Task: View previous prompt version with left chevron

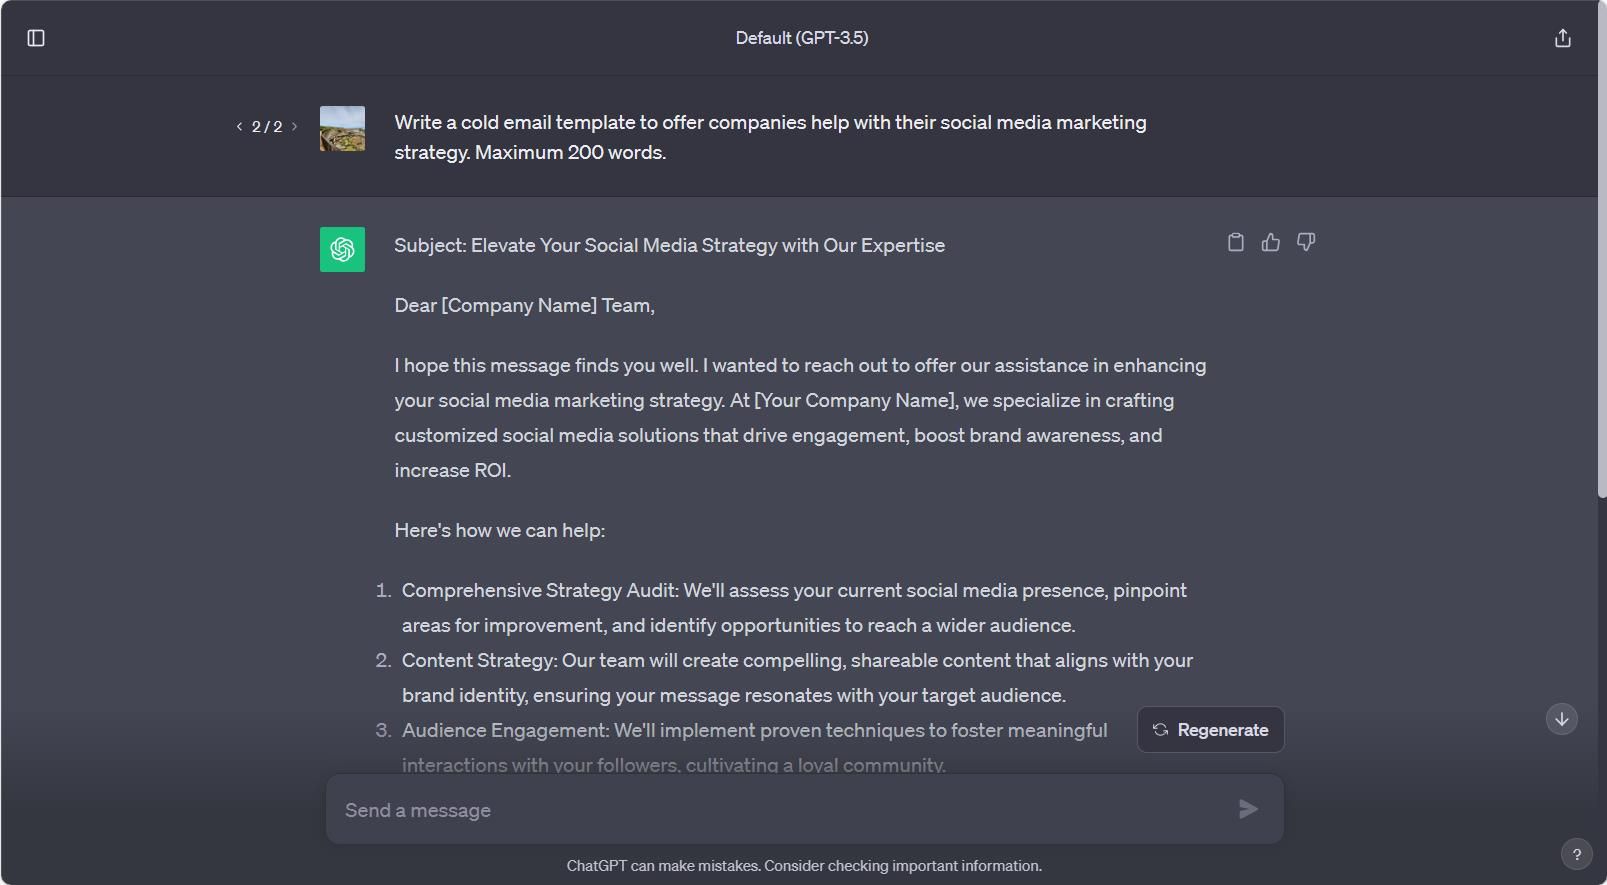Action: tap(238, 127)
